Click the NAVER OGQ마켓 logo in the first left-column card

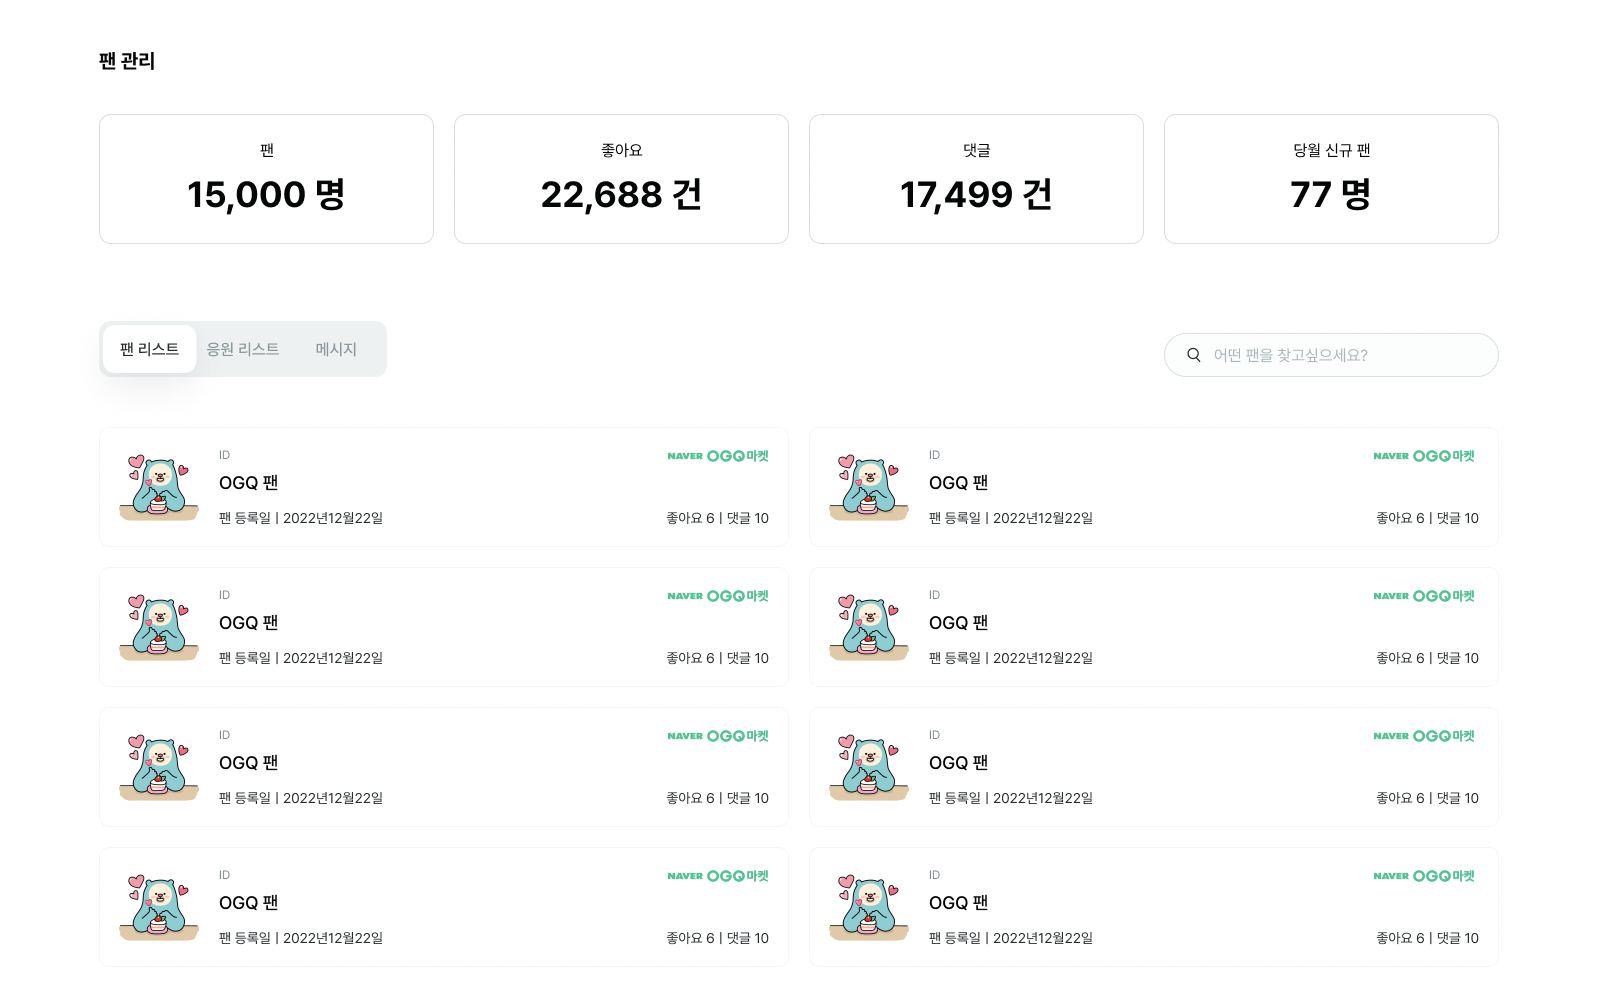tap(718, 456)
